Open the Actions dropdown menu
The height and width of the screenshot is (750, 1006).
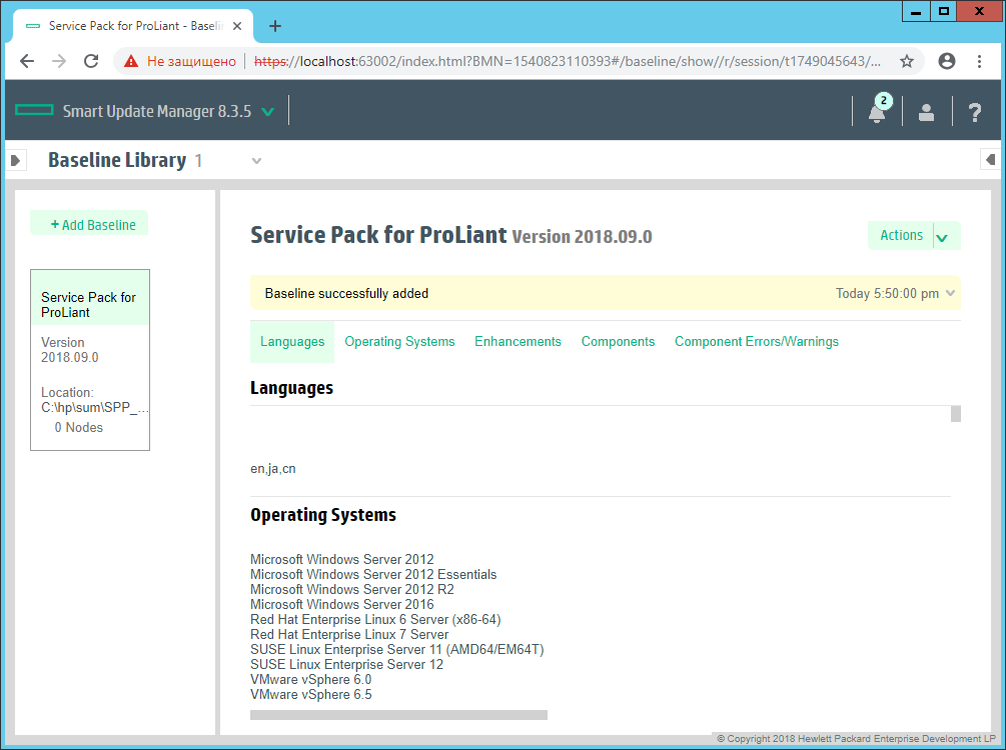[913, 235]
